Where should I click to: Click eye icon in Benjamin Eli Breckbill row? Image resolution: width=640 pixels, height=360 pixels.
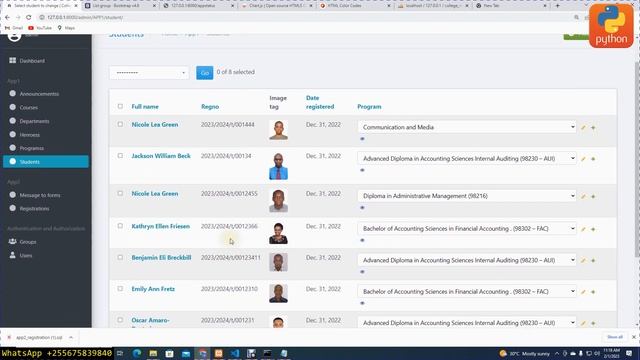362,272
